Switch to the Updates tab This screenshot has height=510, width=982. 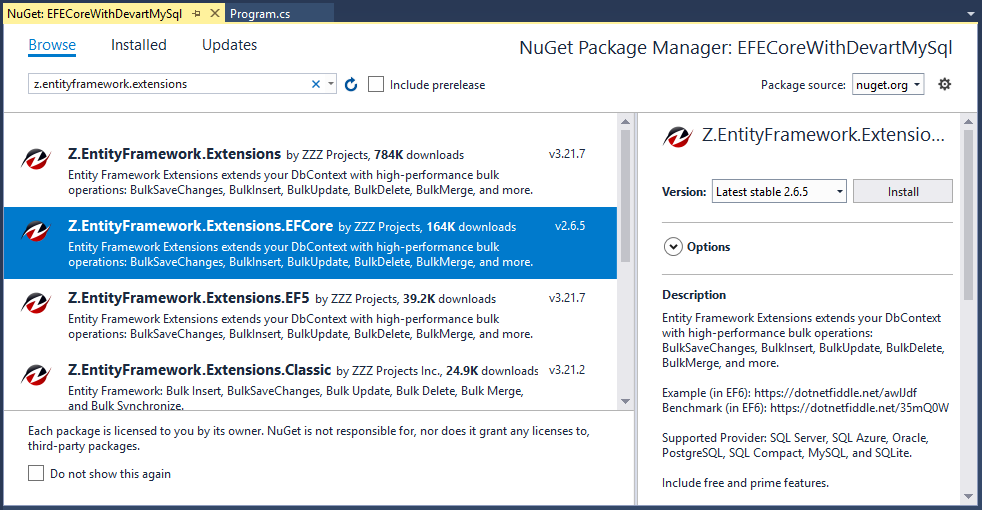pos(229,45)
